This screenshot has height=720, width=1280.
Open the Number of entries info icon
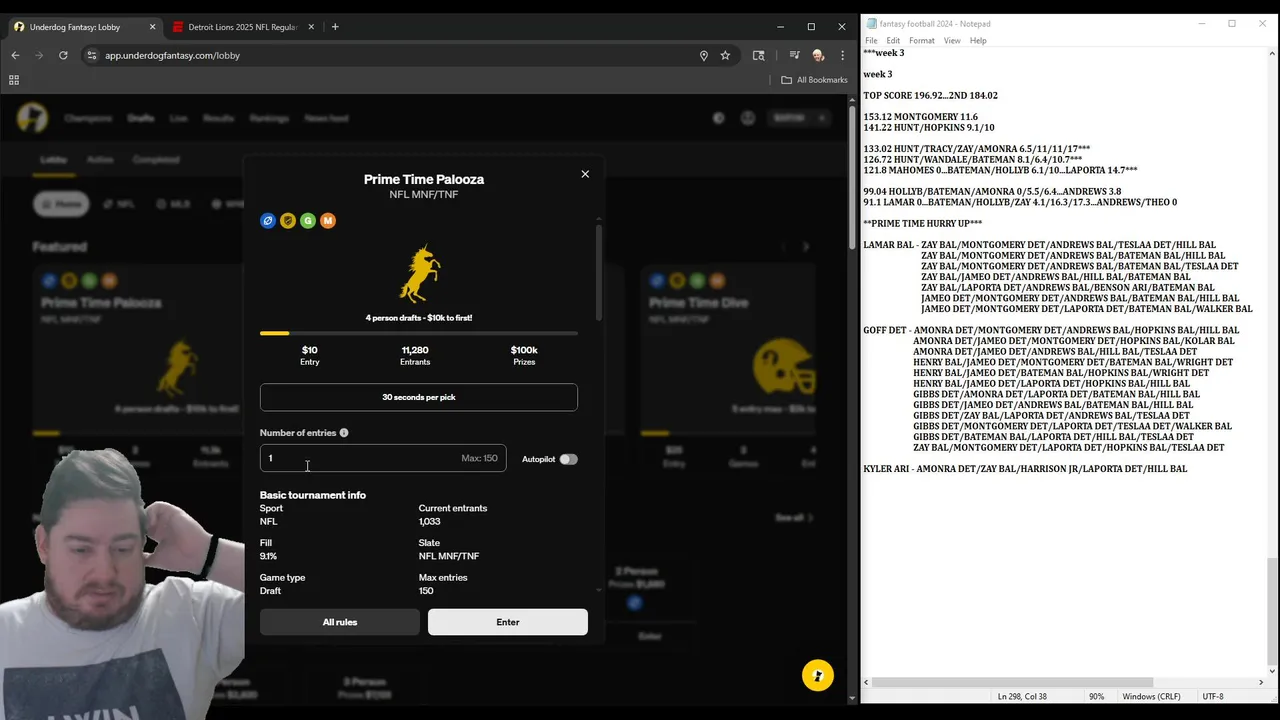(344, 433)
